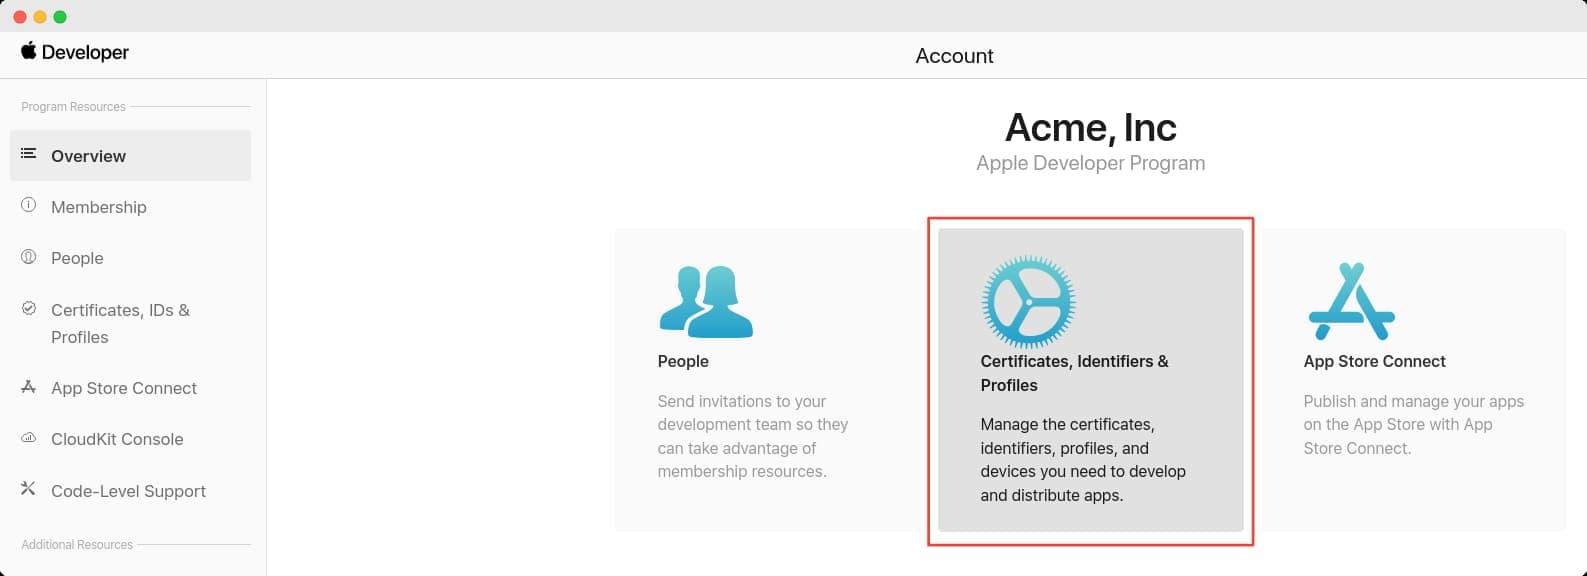Open Code-Level Support in the sidebar
Image resolution: width=1587 pixels, height=576 pixels.
click(x=131, y=491)
